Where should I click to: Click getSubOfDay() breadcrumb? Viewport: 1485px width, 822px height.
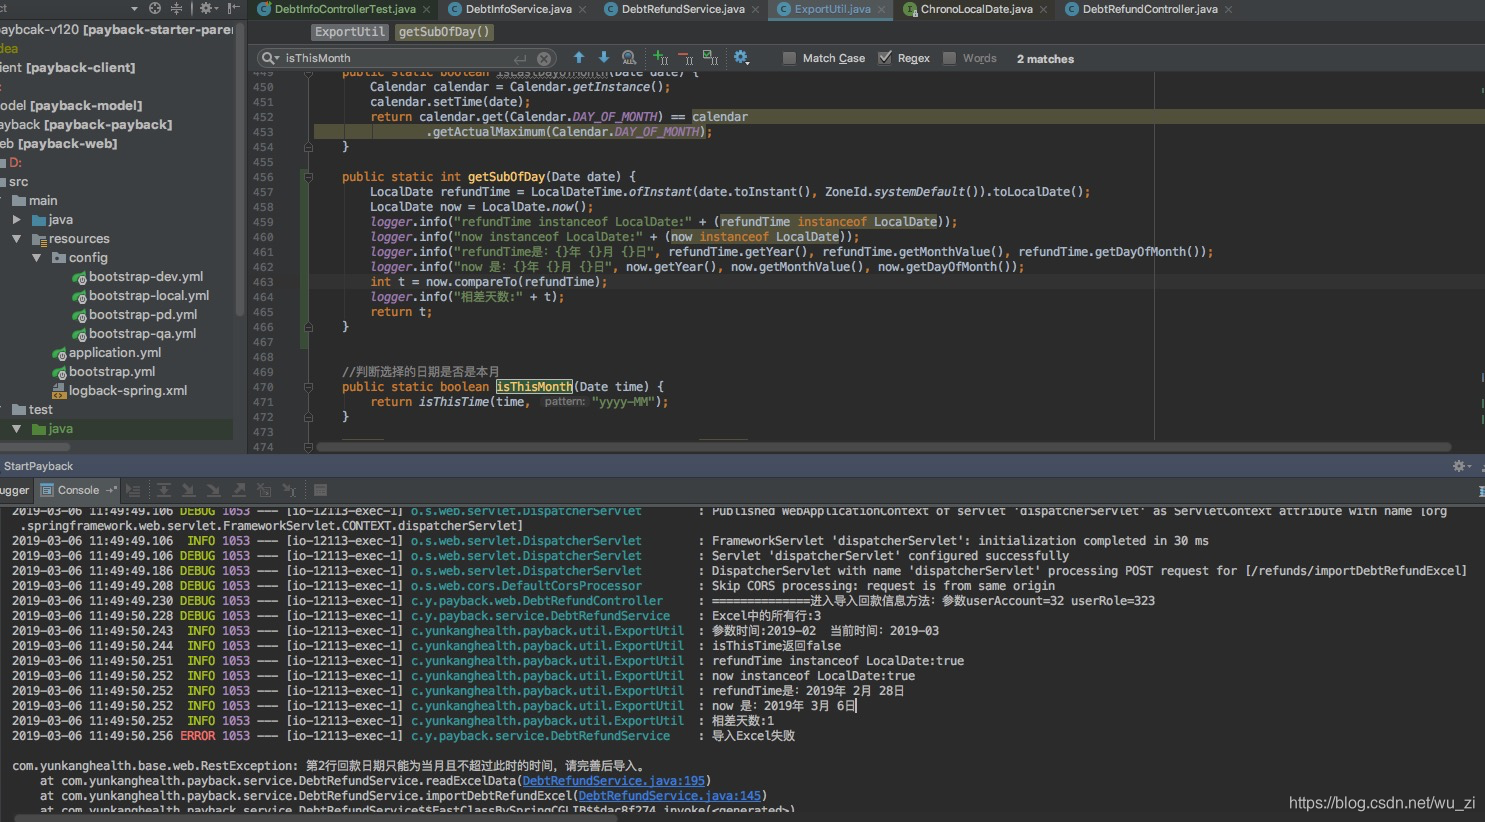coord(445,32)
